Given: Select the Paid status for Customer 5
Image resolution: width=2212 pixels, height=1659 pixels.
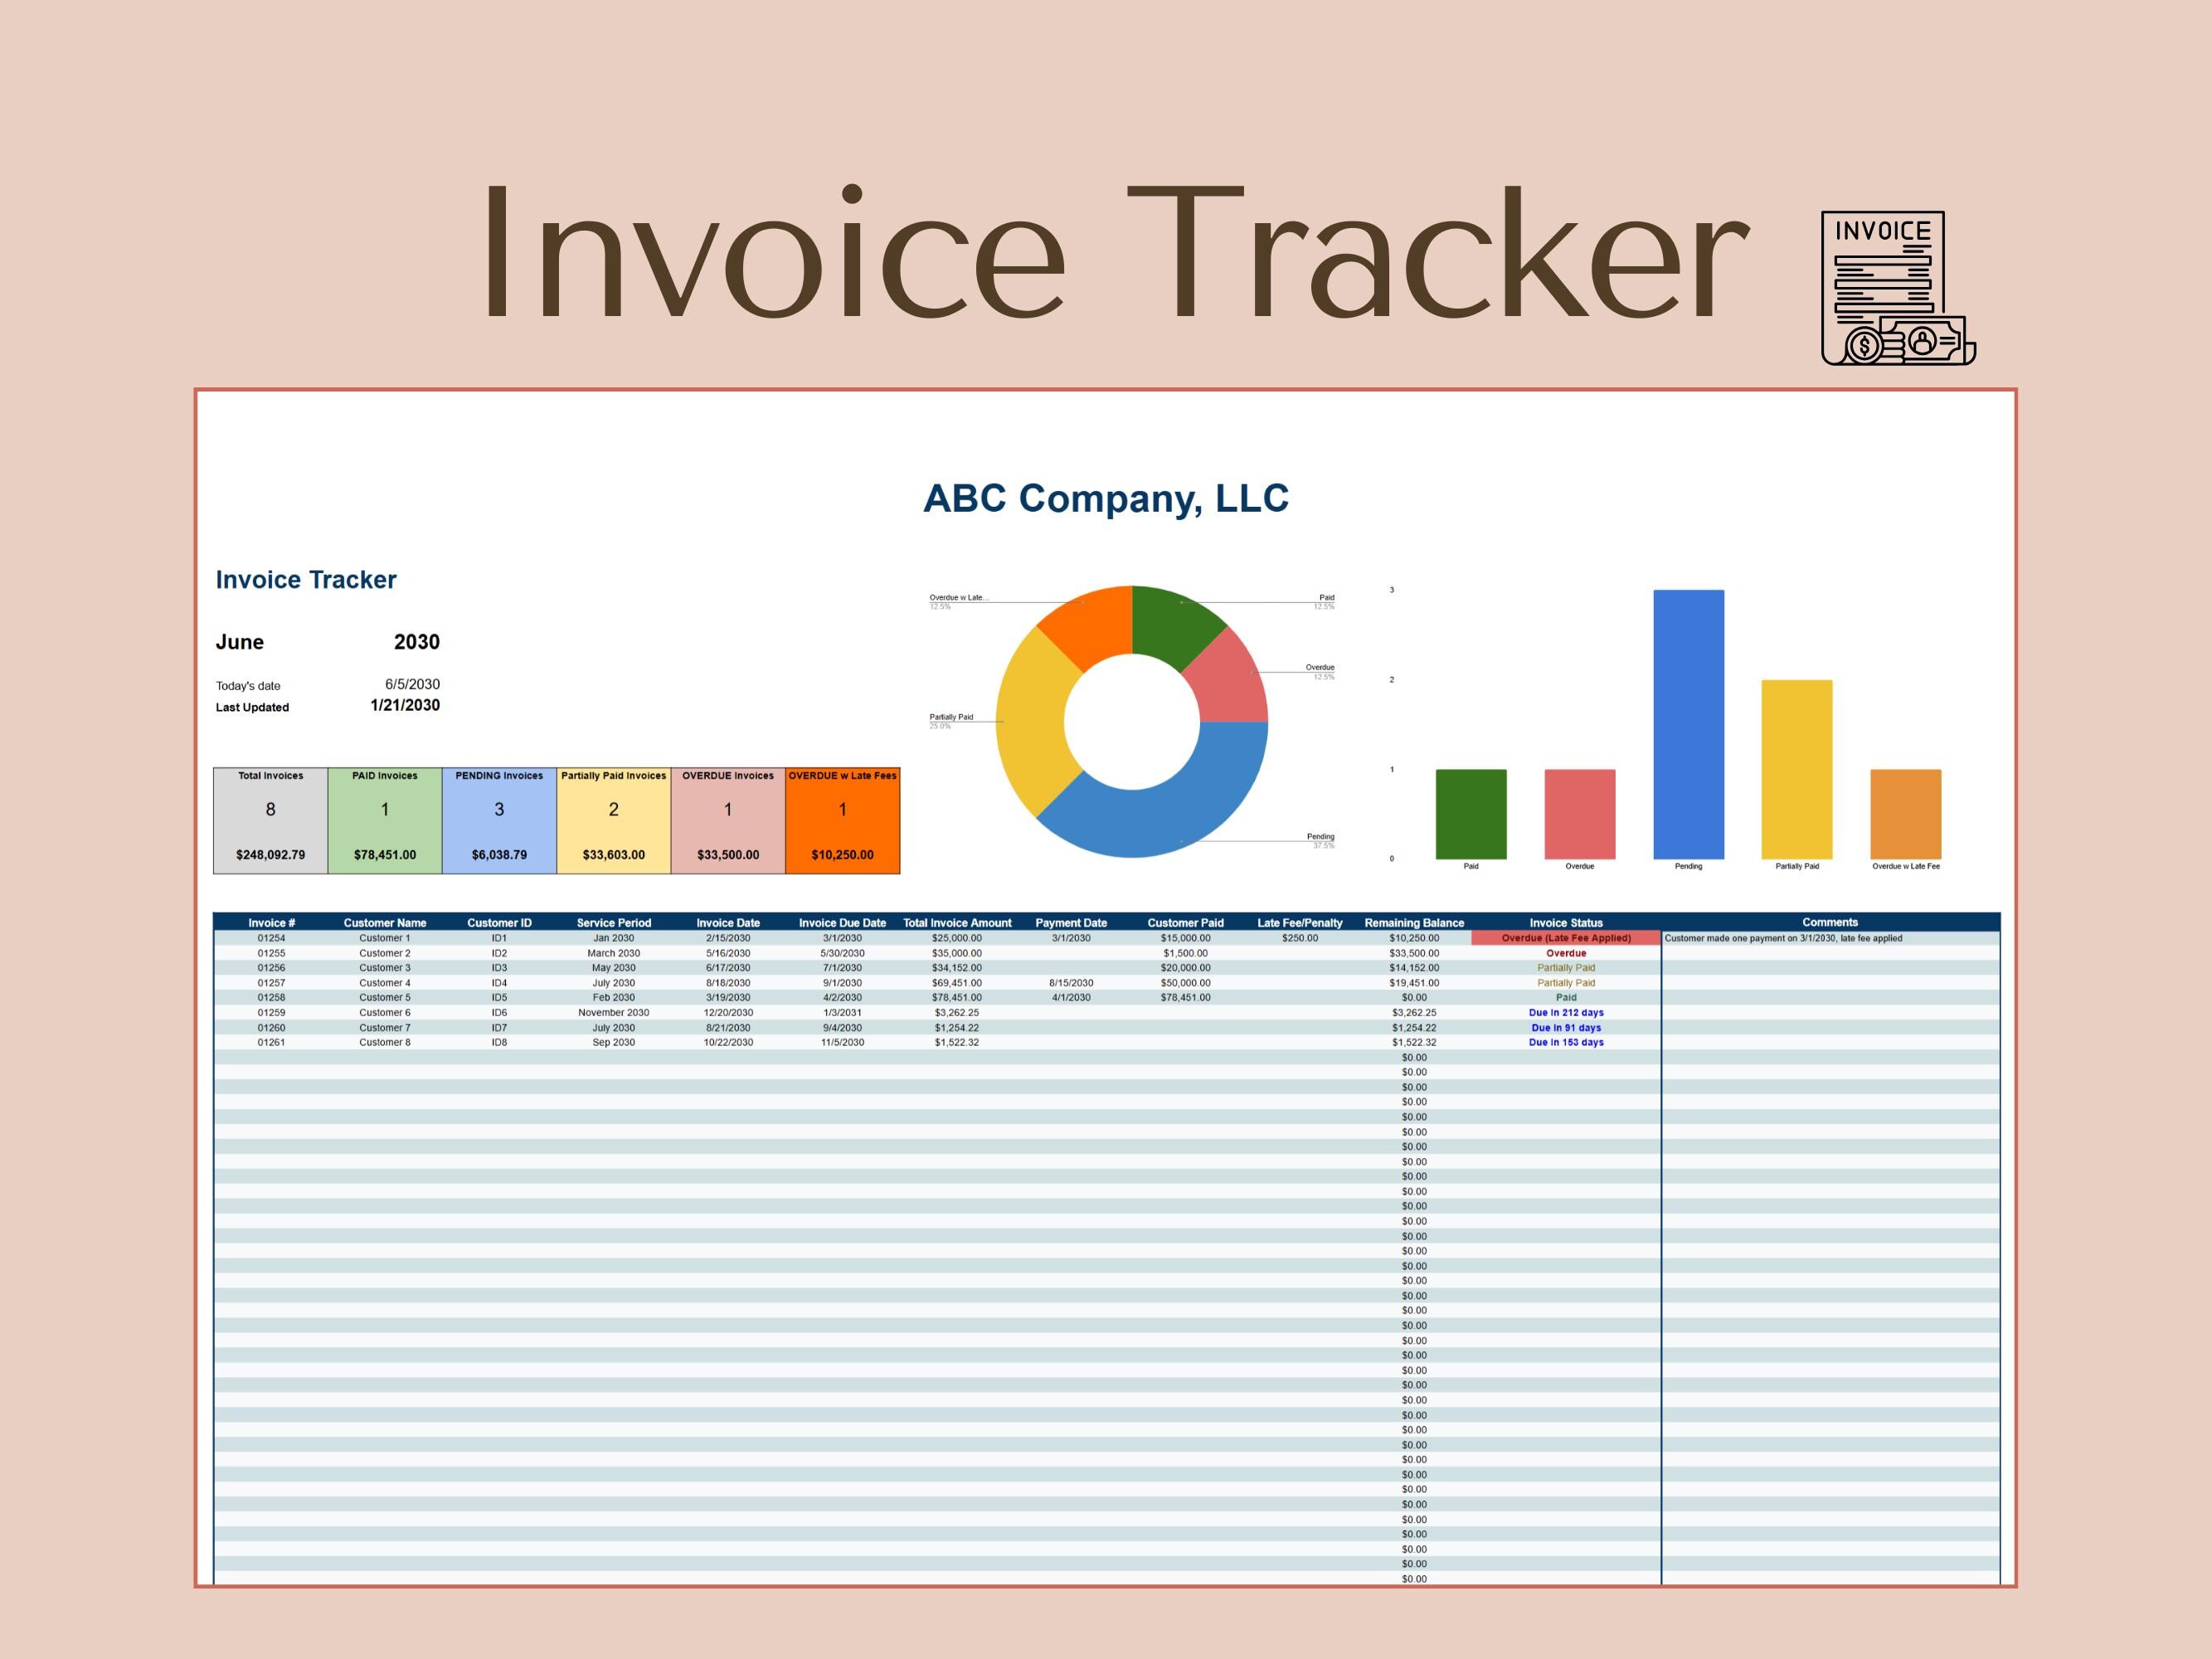Looking at the screenshot, I should click(1566, 997).
